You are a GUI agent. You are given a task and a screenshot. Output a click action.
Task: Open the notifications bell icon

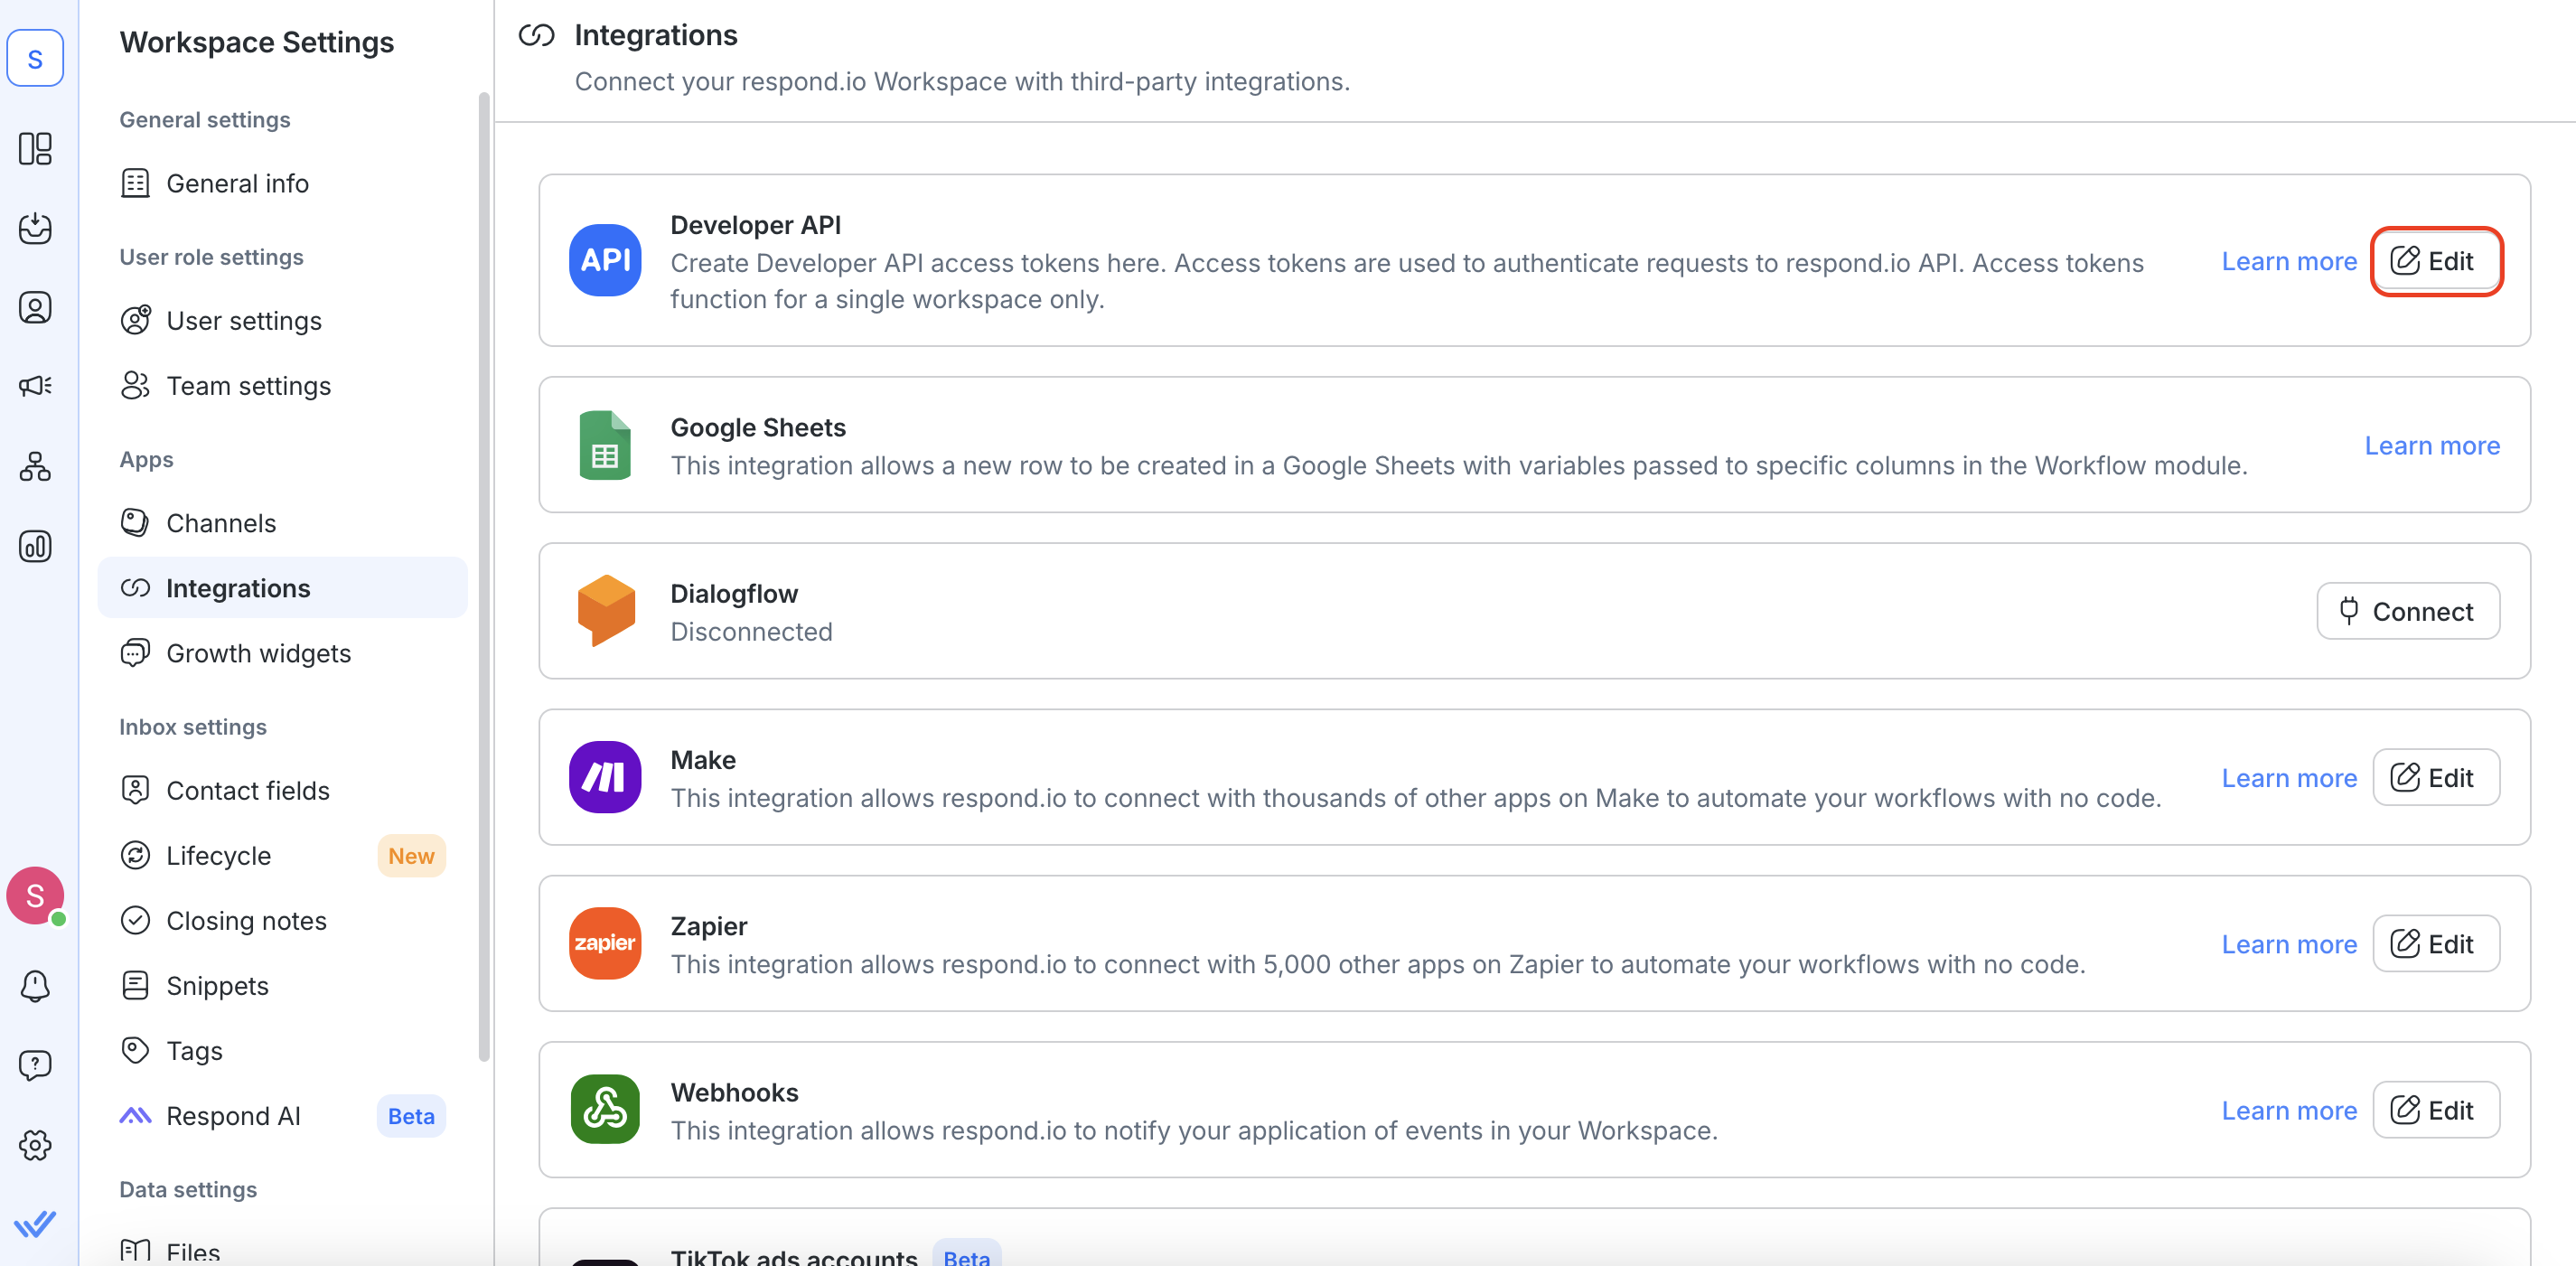pyautogui.click(x=35, y=986)
